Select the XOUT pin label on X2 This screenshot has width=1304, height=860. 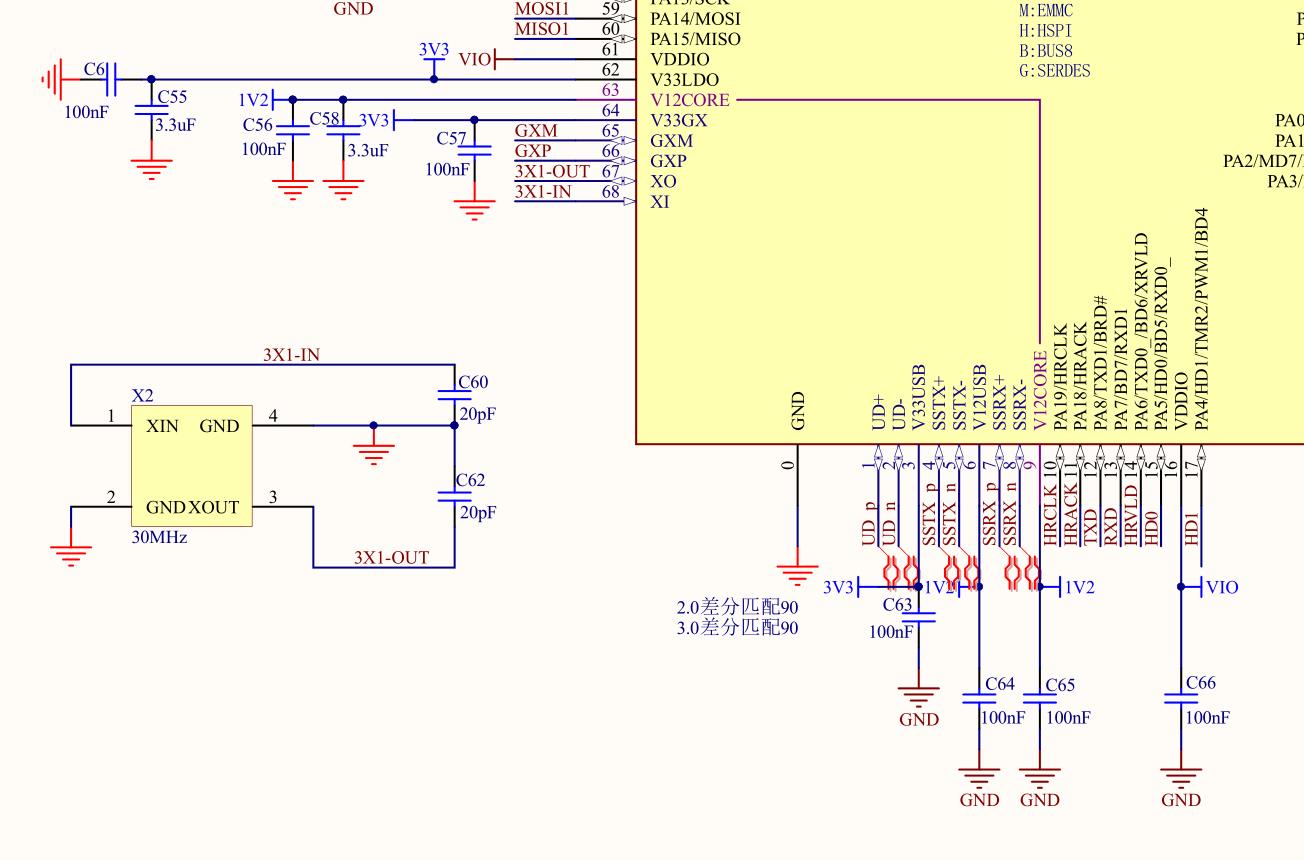(x=214, y=507)
